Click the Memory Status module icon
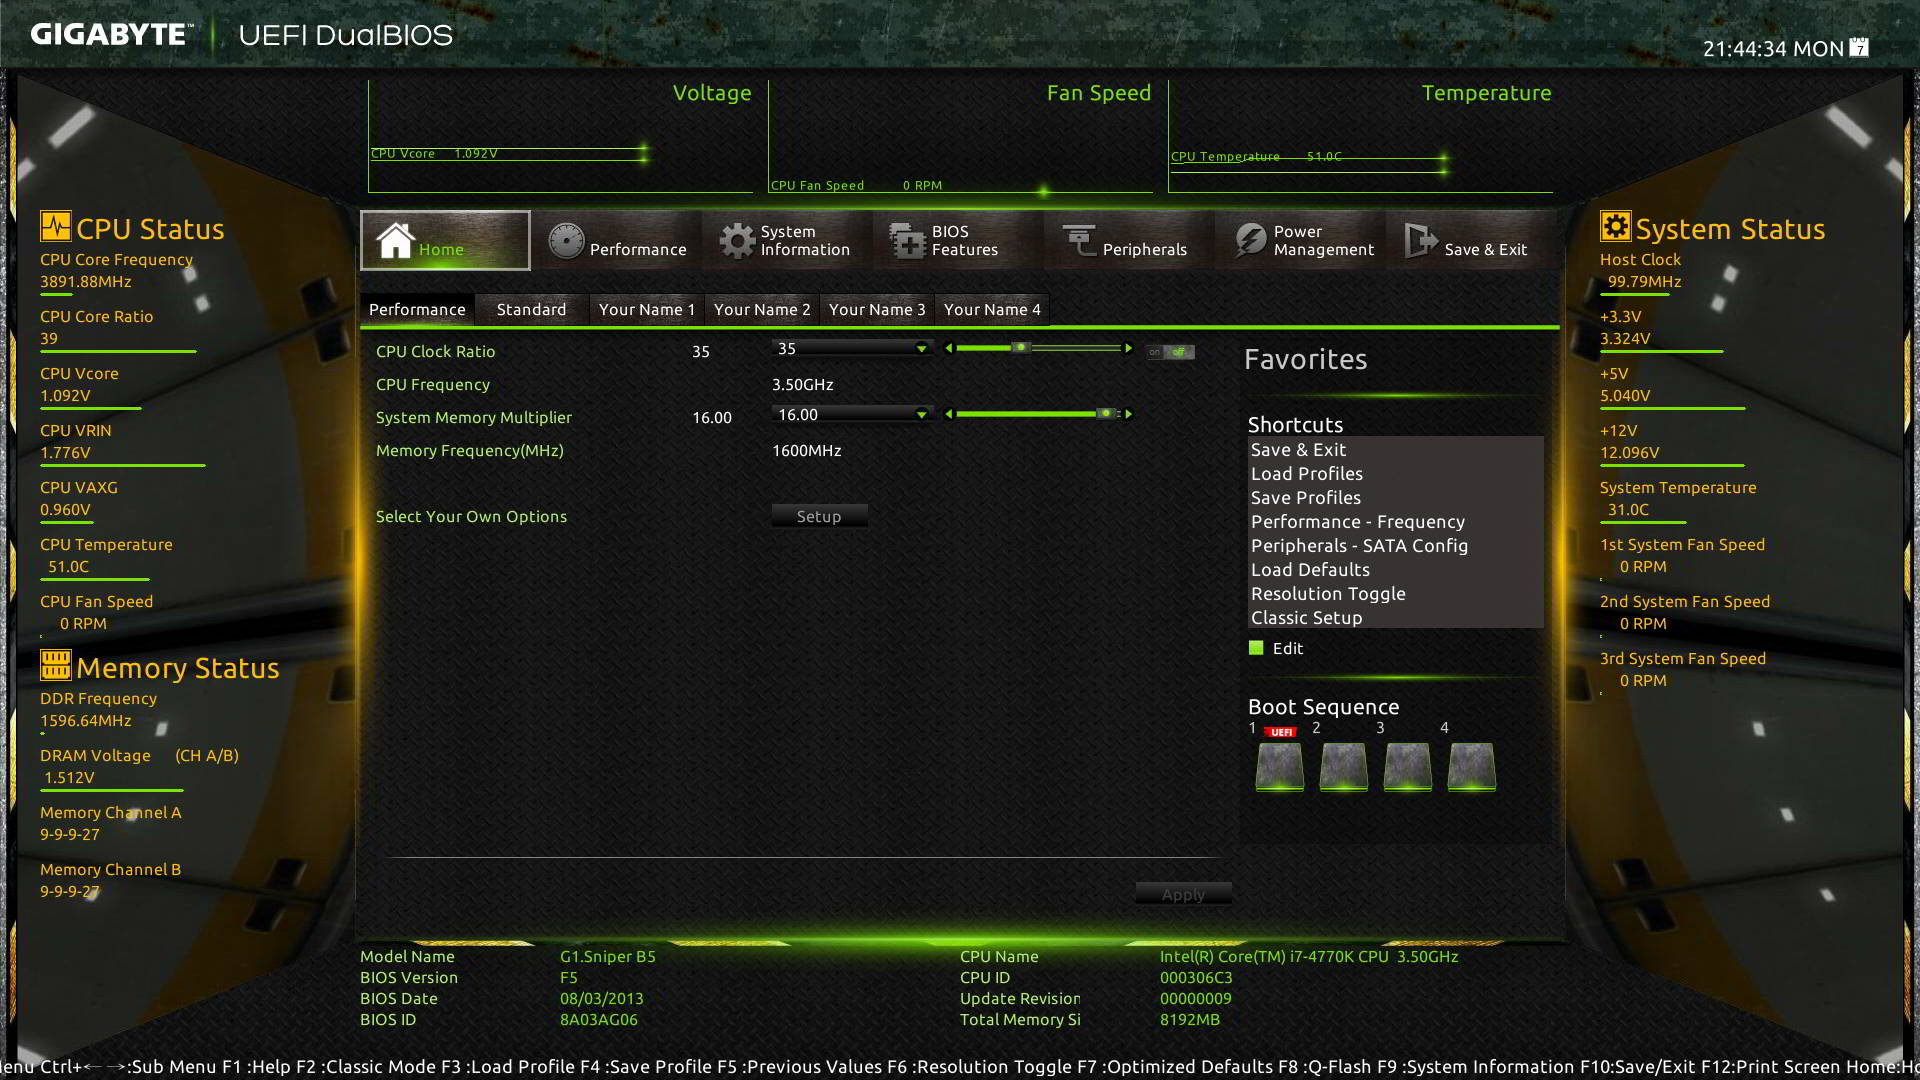 56,665
